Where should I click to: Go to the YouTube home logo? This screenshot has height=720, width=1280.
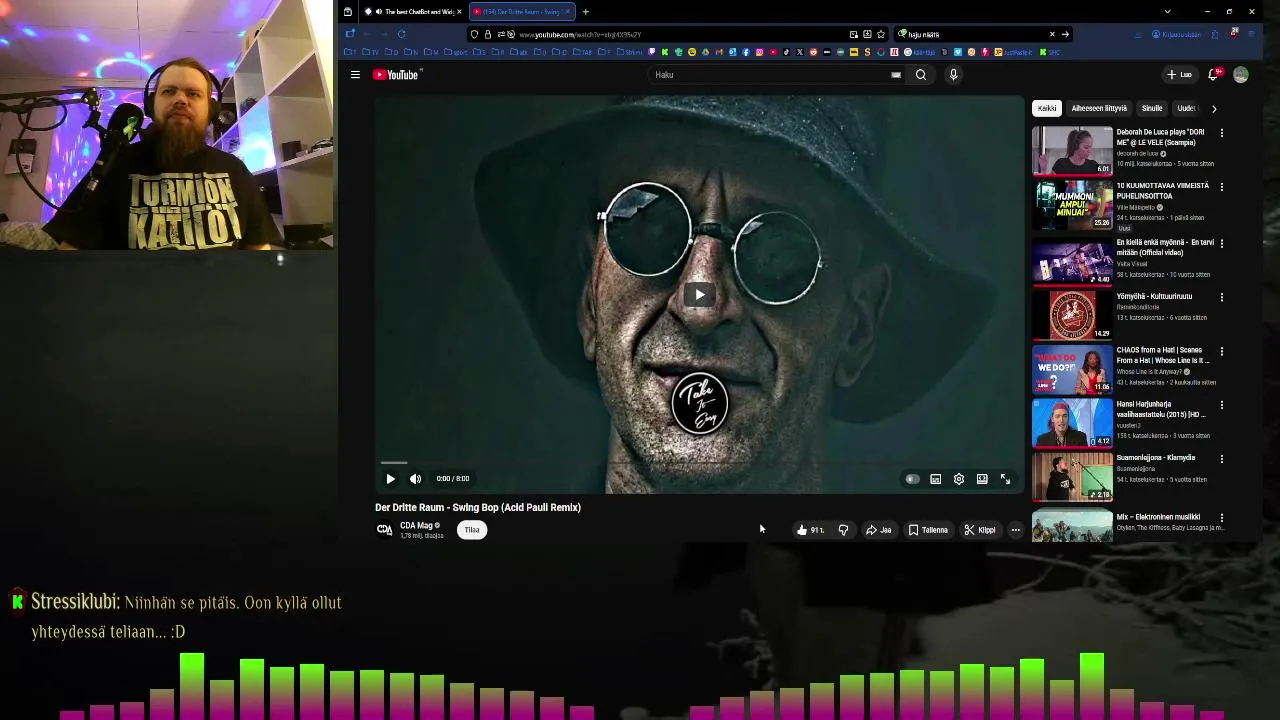click(397, 74)
